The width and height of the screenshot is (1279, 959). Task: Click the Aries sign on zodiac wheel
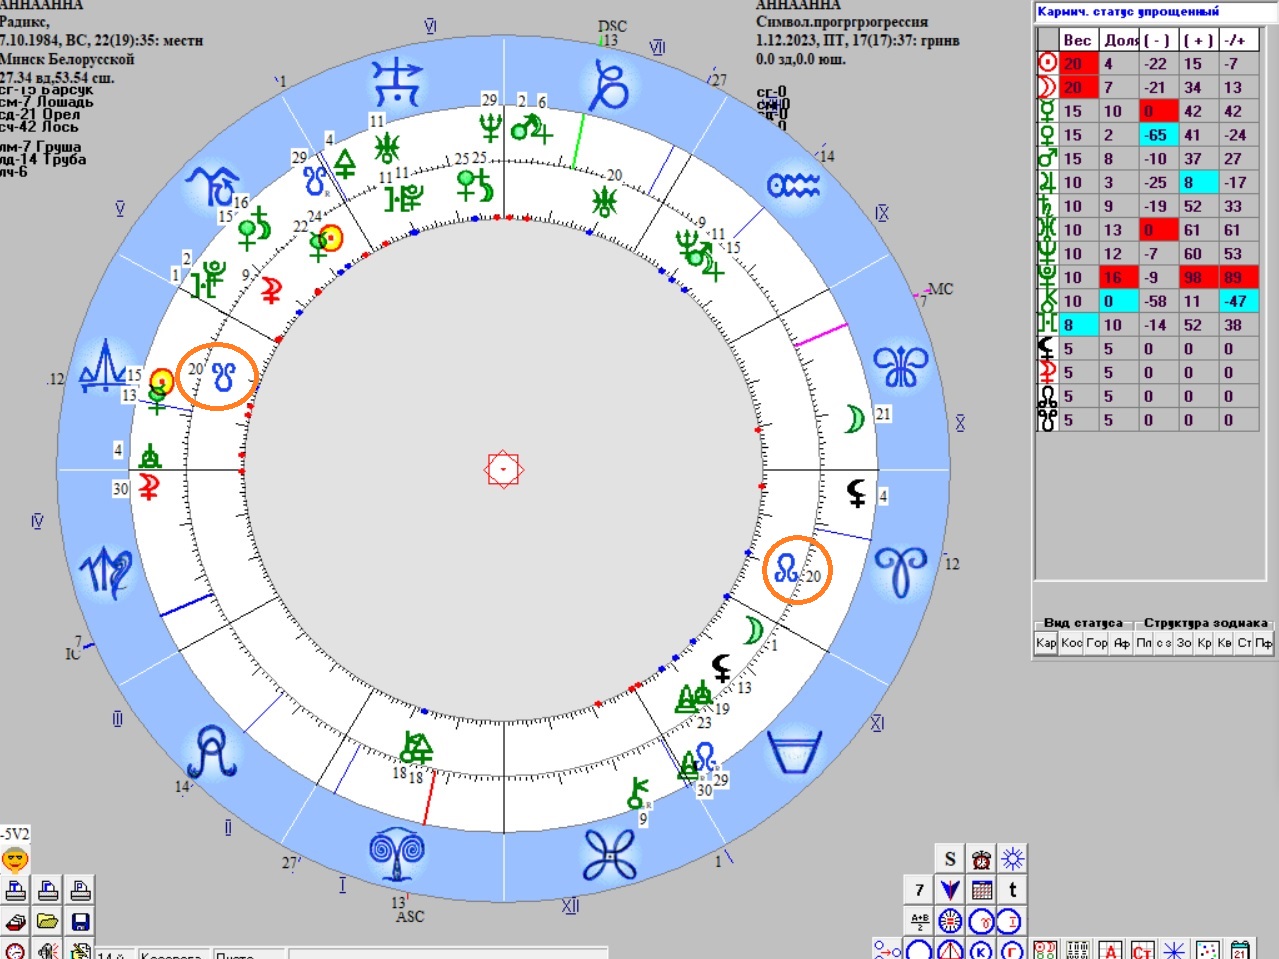click(x=902, y=571)
